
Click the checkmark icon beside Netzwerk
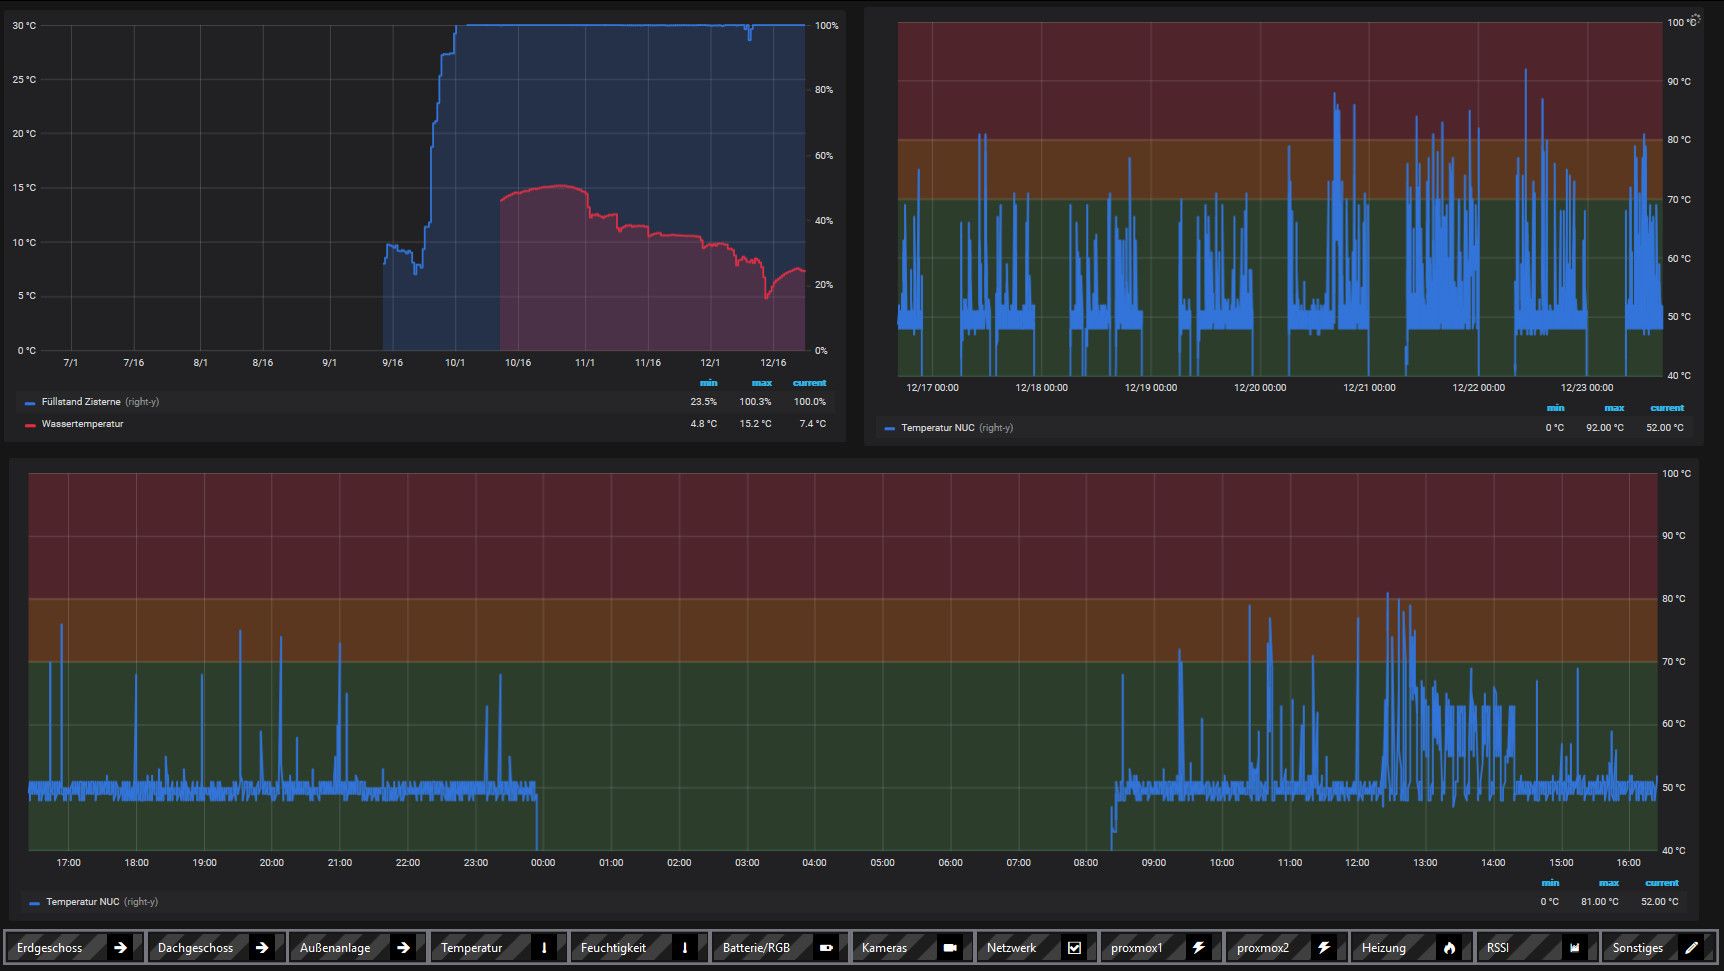1074,947
